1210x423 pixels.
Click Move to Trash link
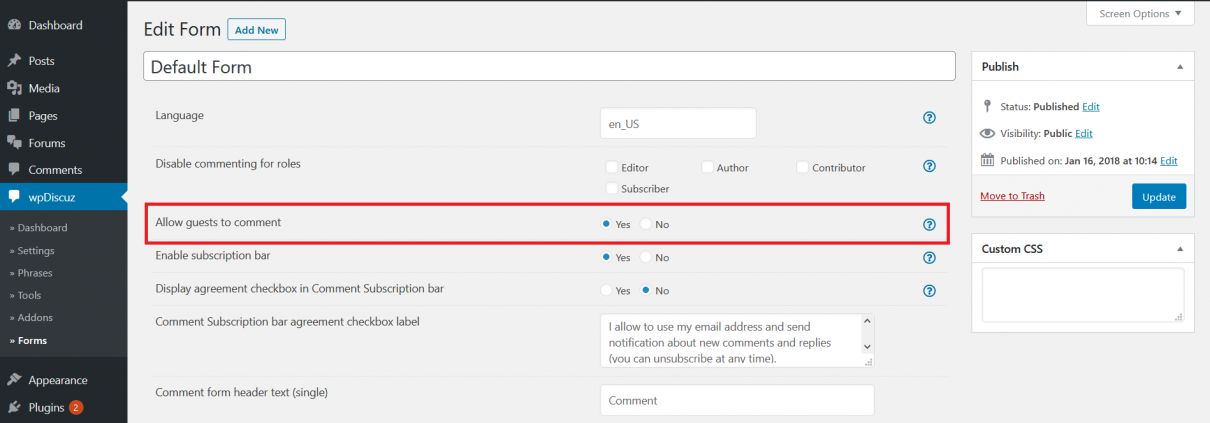pyautogui.click(x=1012, y=196)
